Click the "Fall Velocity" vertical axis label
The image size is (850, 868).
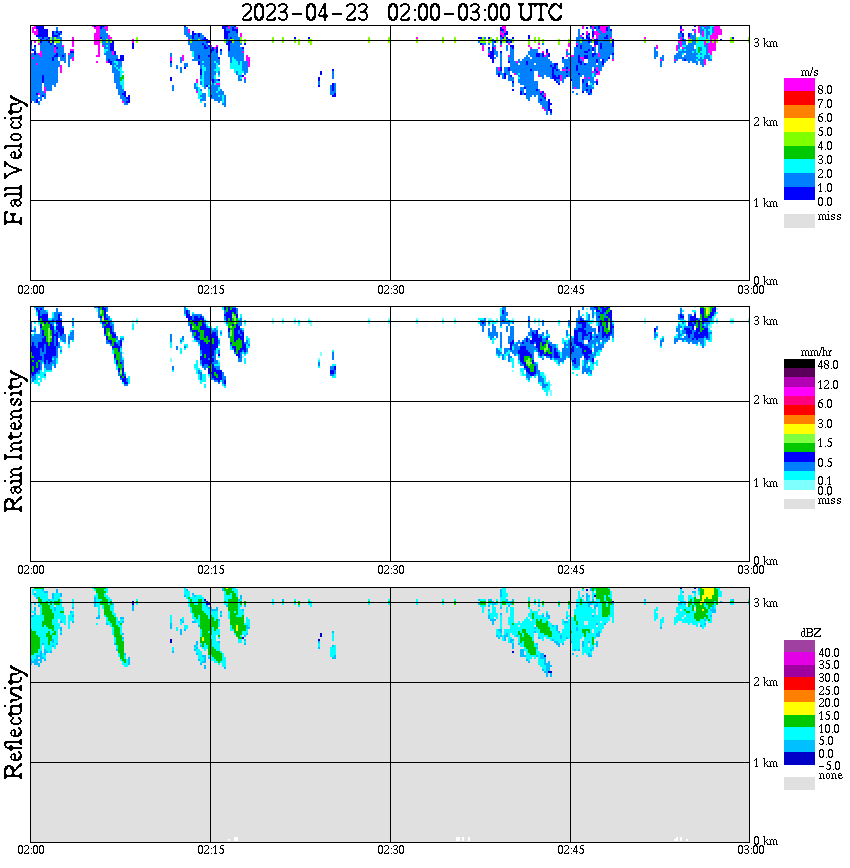coord(14,160)
